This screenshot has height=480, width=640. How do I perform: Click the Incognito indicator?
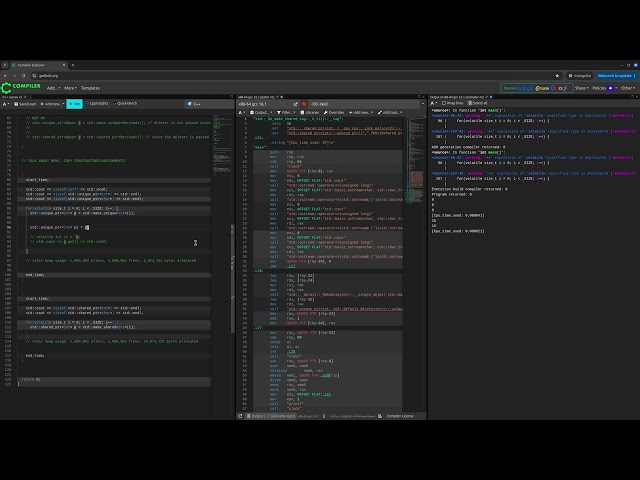coord(580,76)
